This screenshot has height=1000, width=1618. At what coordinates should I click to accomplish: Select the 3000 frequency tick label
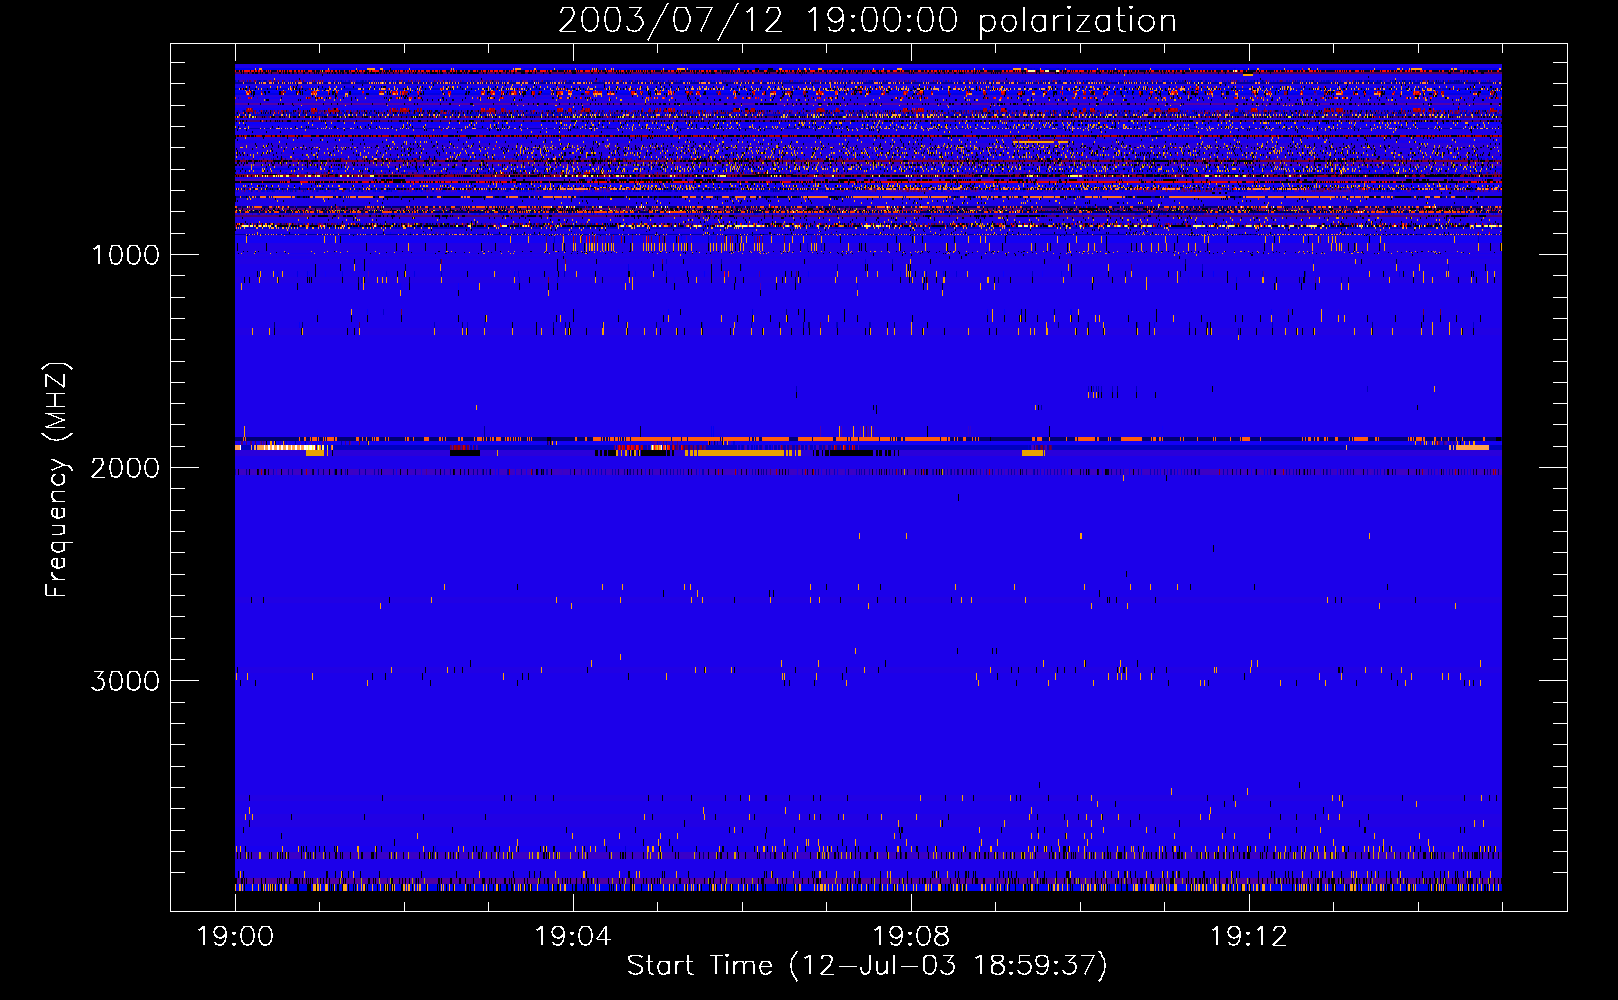pos(125,681)
